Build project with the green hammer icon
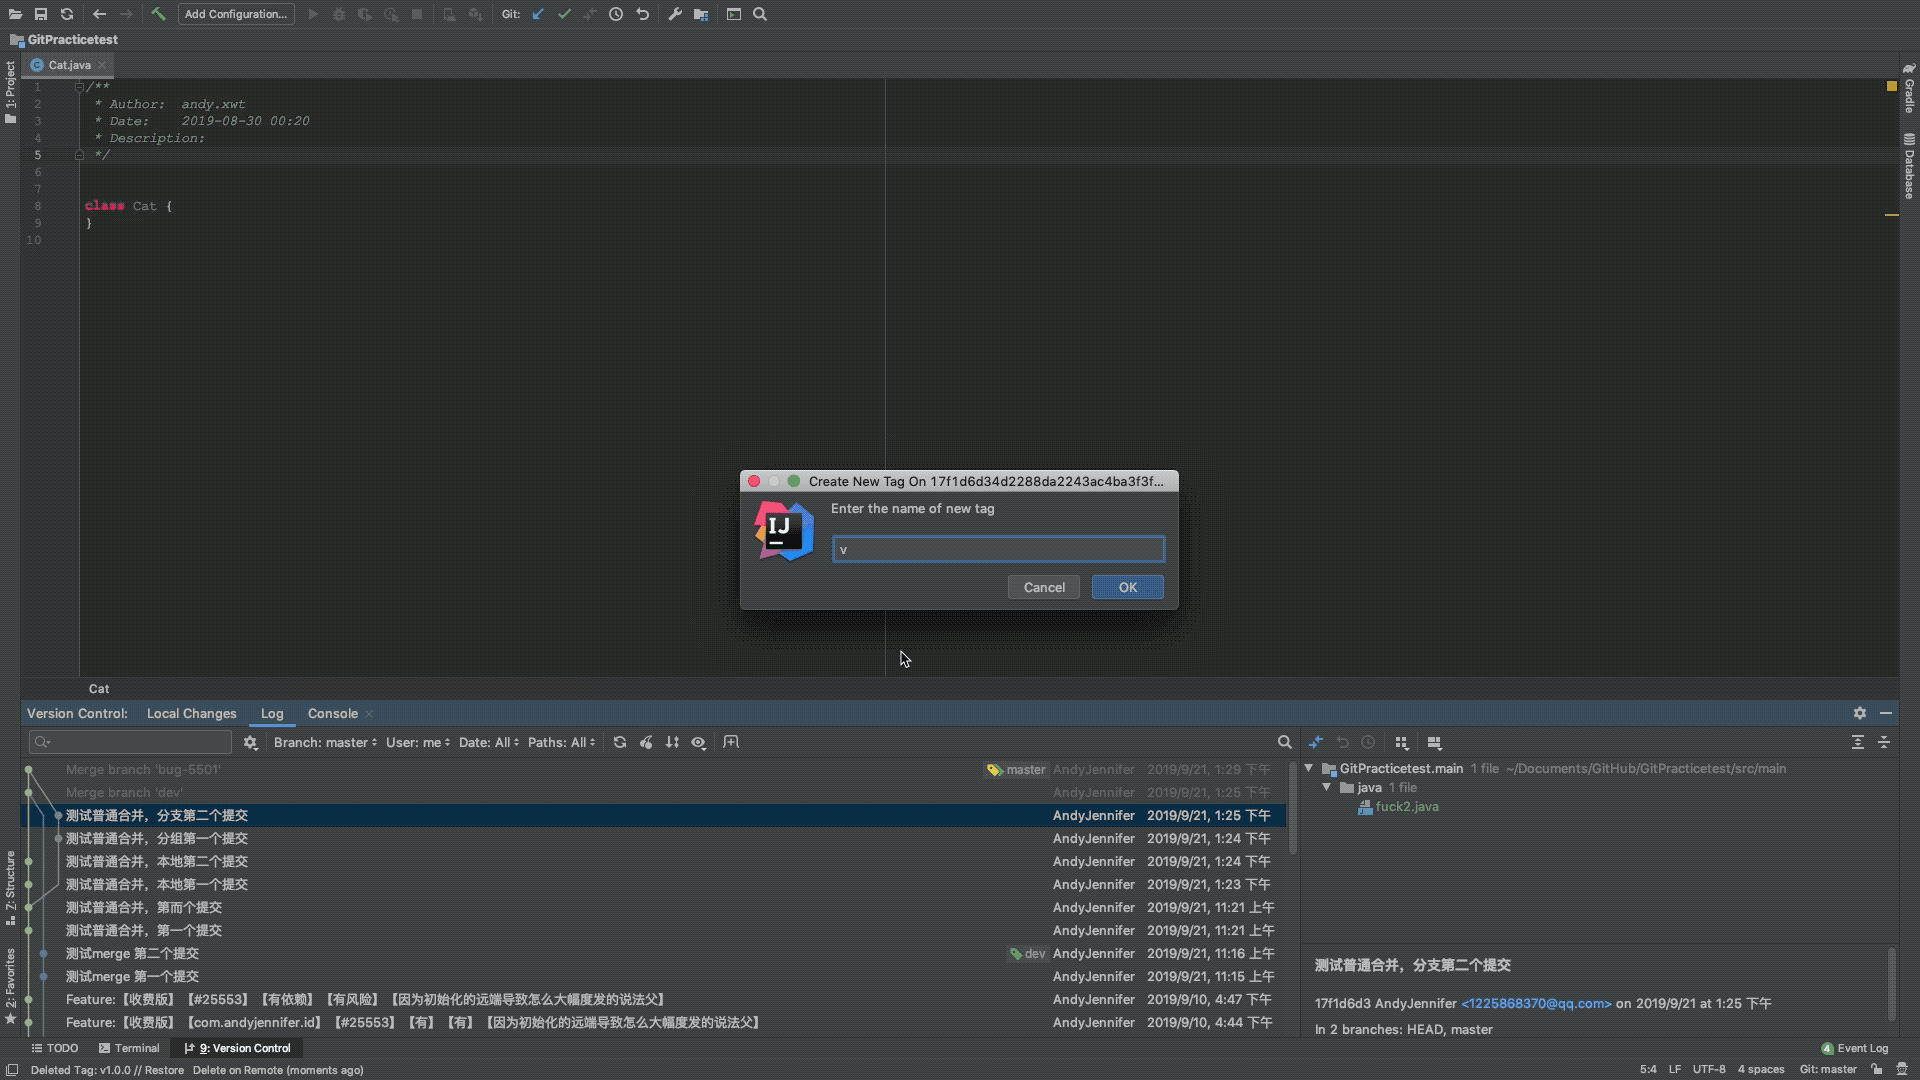This screenshot has height=1080, width=1920. tap(158, 14)
